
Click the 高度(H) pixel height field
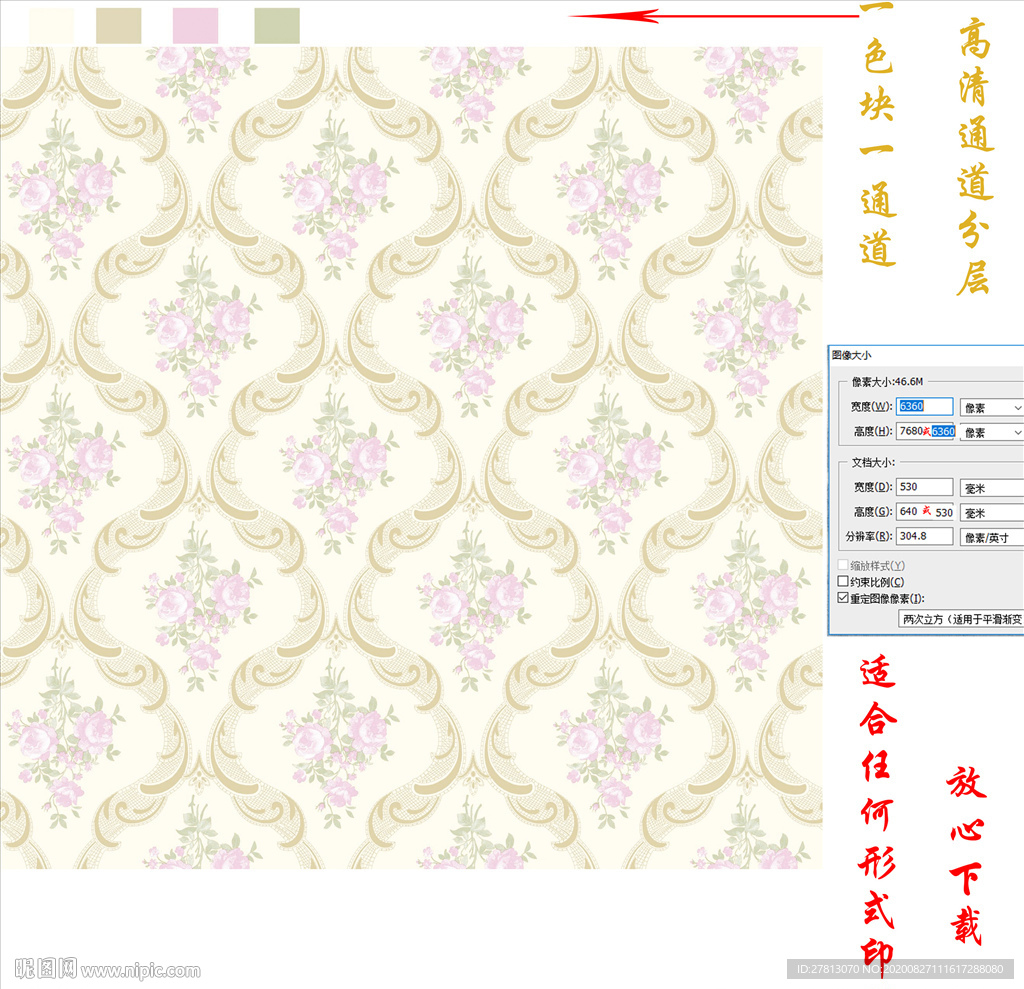click(924, 431)
